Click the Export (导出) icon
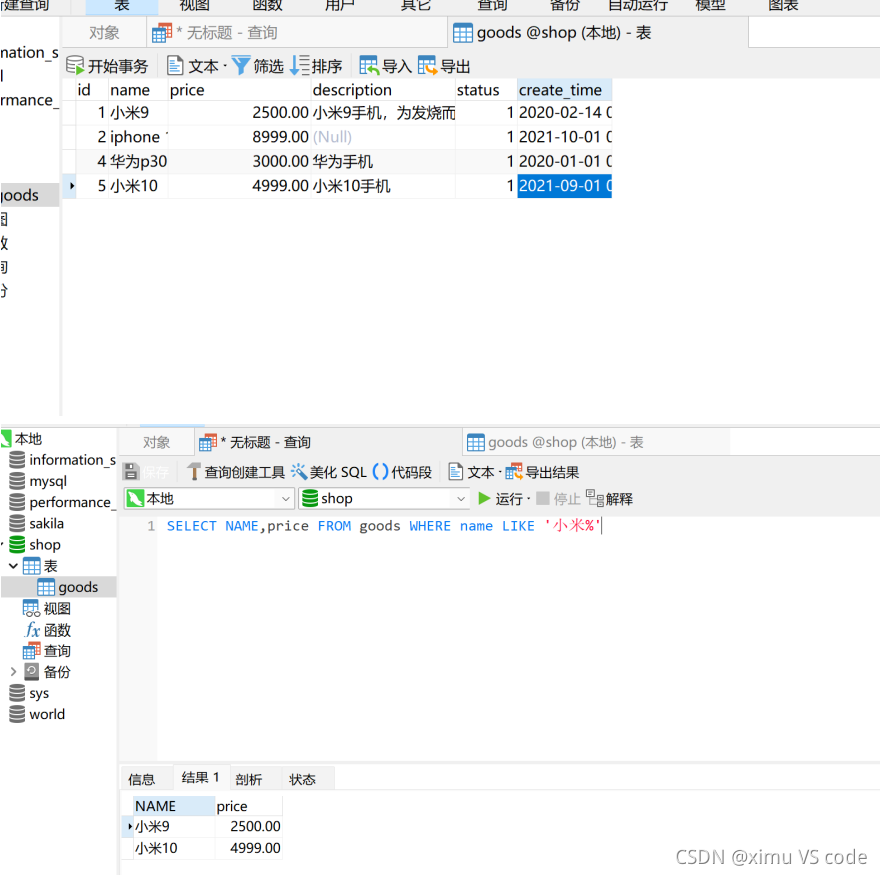882x875 pixels. (x=428, y=66)
